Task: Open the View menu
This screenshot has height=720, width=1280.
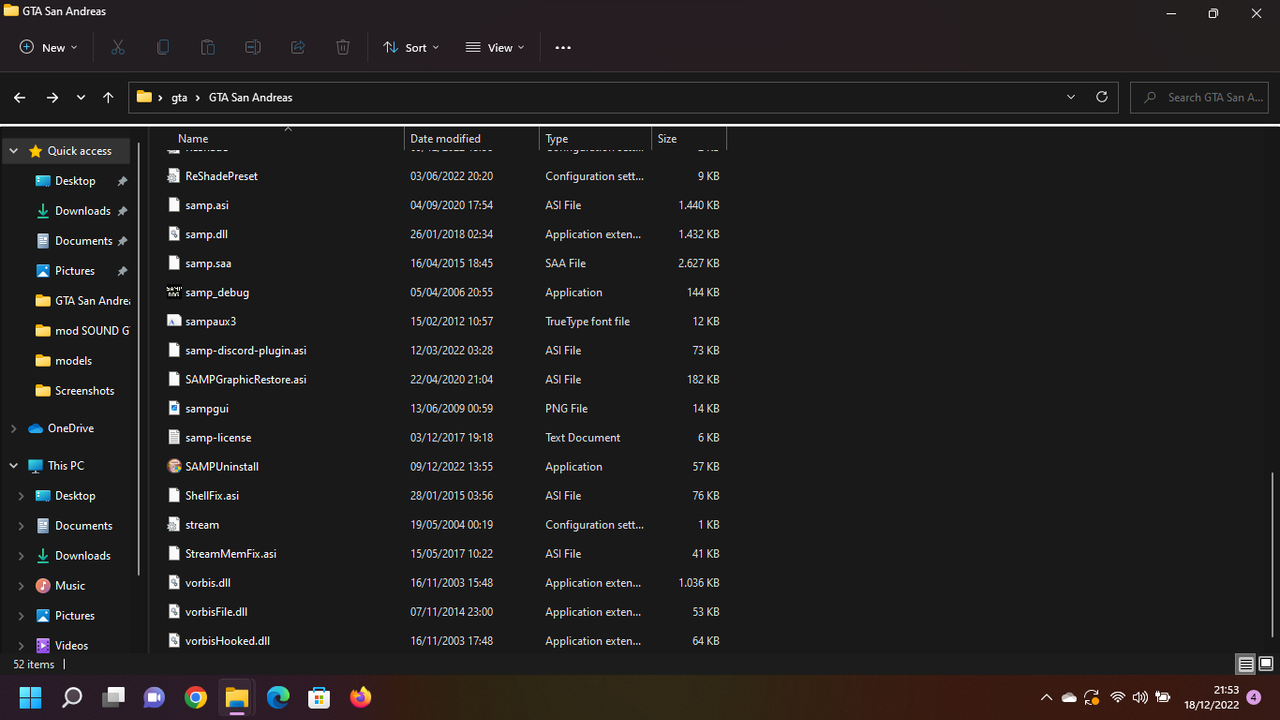Action: pos(495,47)
